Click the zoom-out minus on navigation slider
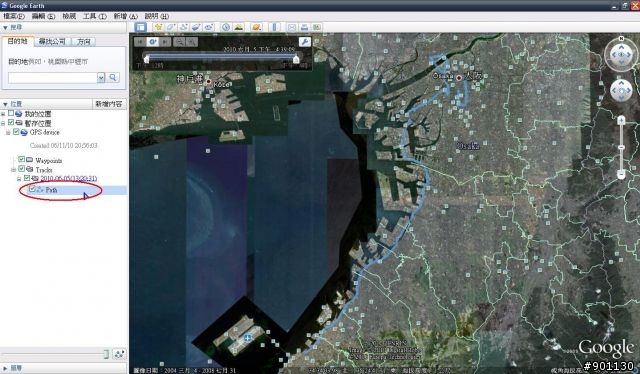Screen dimensions: 640x374 tap(621, 175)
